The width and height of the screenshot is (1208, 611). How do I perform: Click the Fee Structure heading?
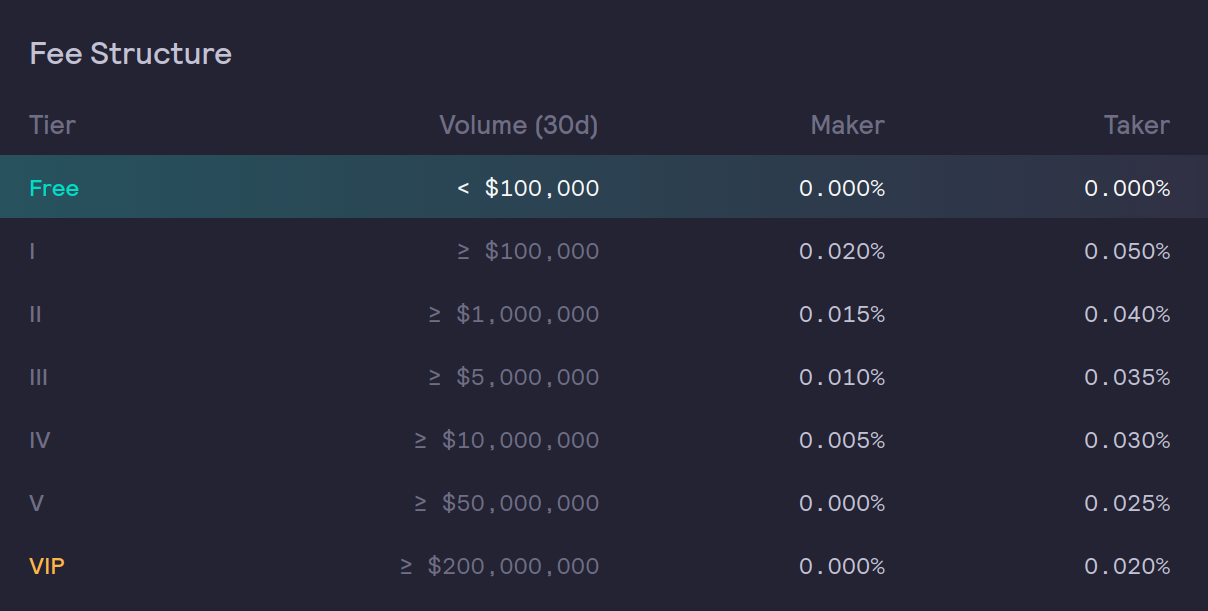pos(130,53)
